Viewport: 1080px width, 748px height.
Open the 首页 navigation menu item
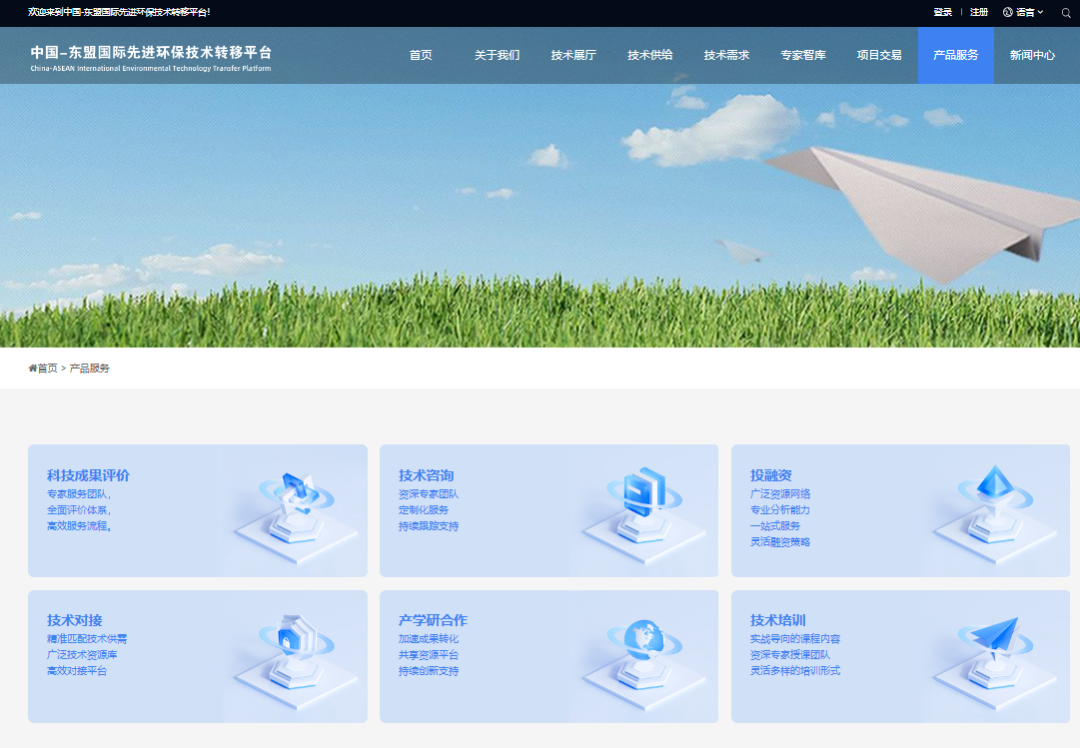[421, 56]
